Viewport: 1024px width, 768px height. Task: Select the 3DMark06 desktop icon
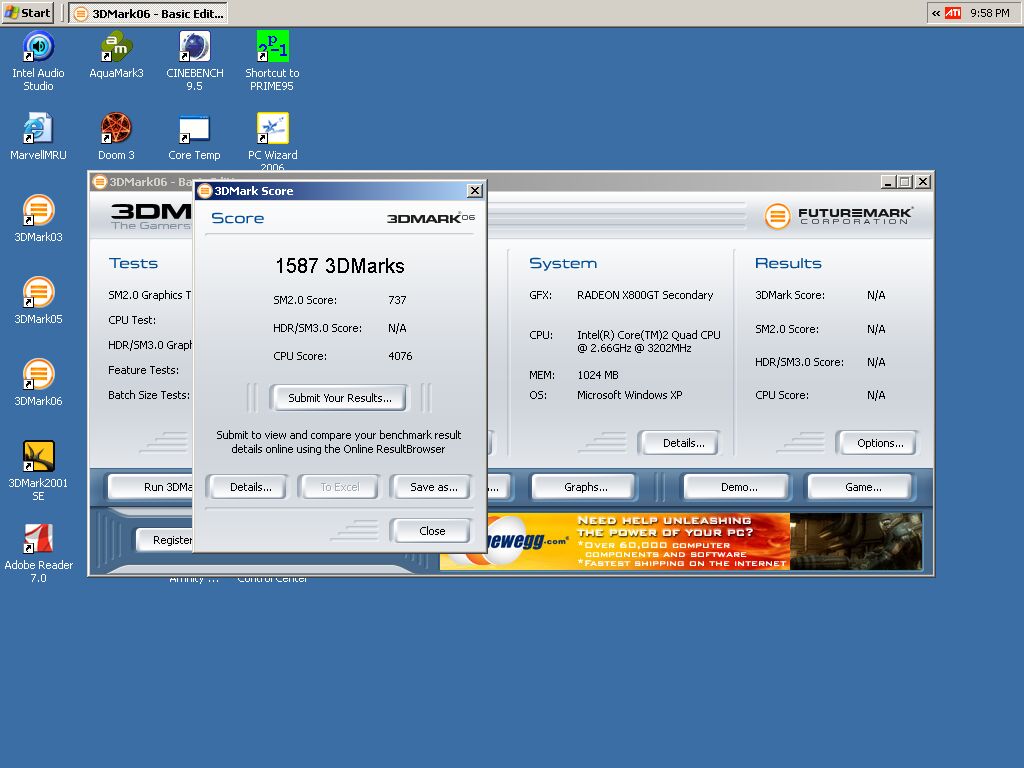click(38, 383)
